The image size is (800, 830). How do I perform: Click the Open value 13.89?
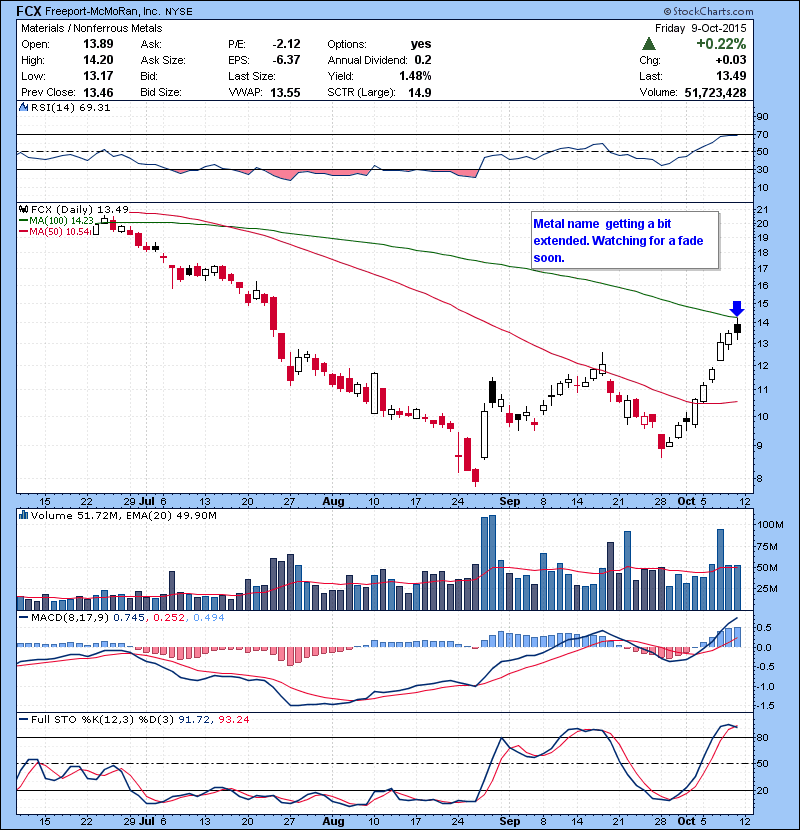click(98, 44)
